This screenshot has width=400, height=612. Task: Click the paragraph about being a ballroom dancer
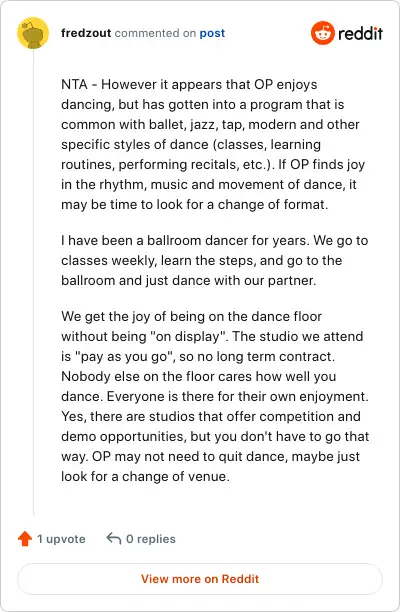[x=215, y=260]
